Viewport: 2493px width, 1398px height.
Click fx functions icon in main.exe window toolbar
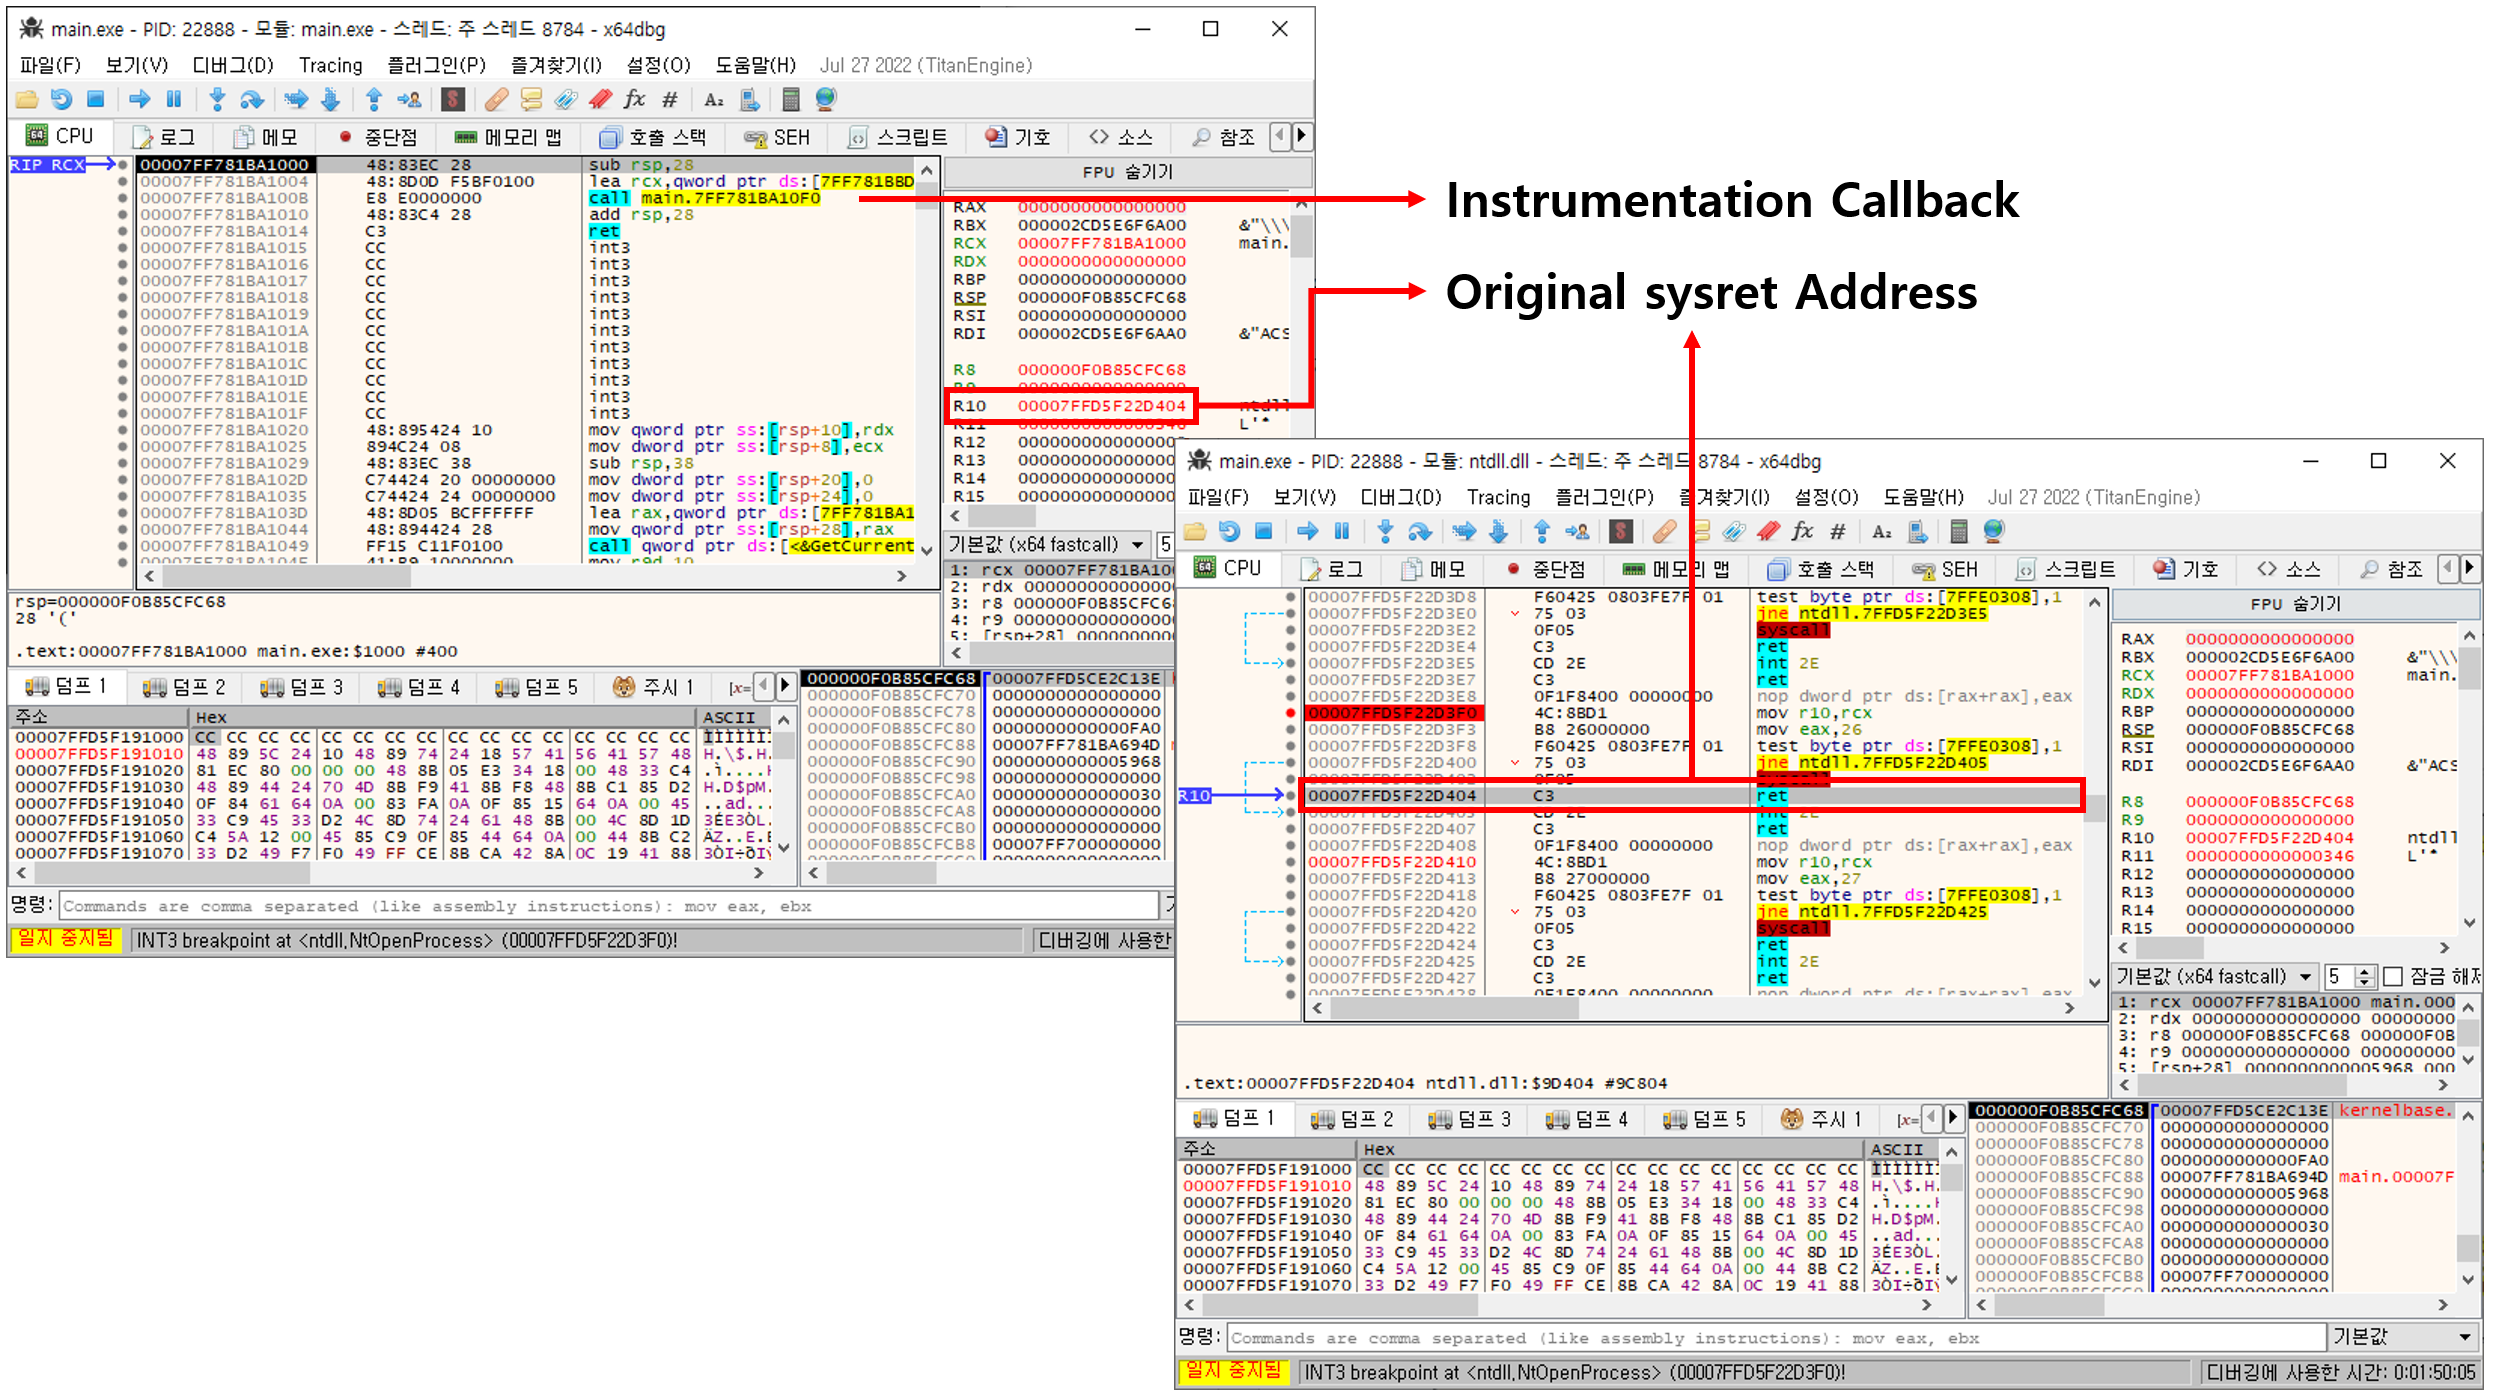click(634, 99)
